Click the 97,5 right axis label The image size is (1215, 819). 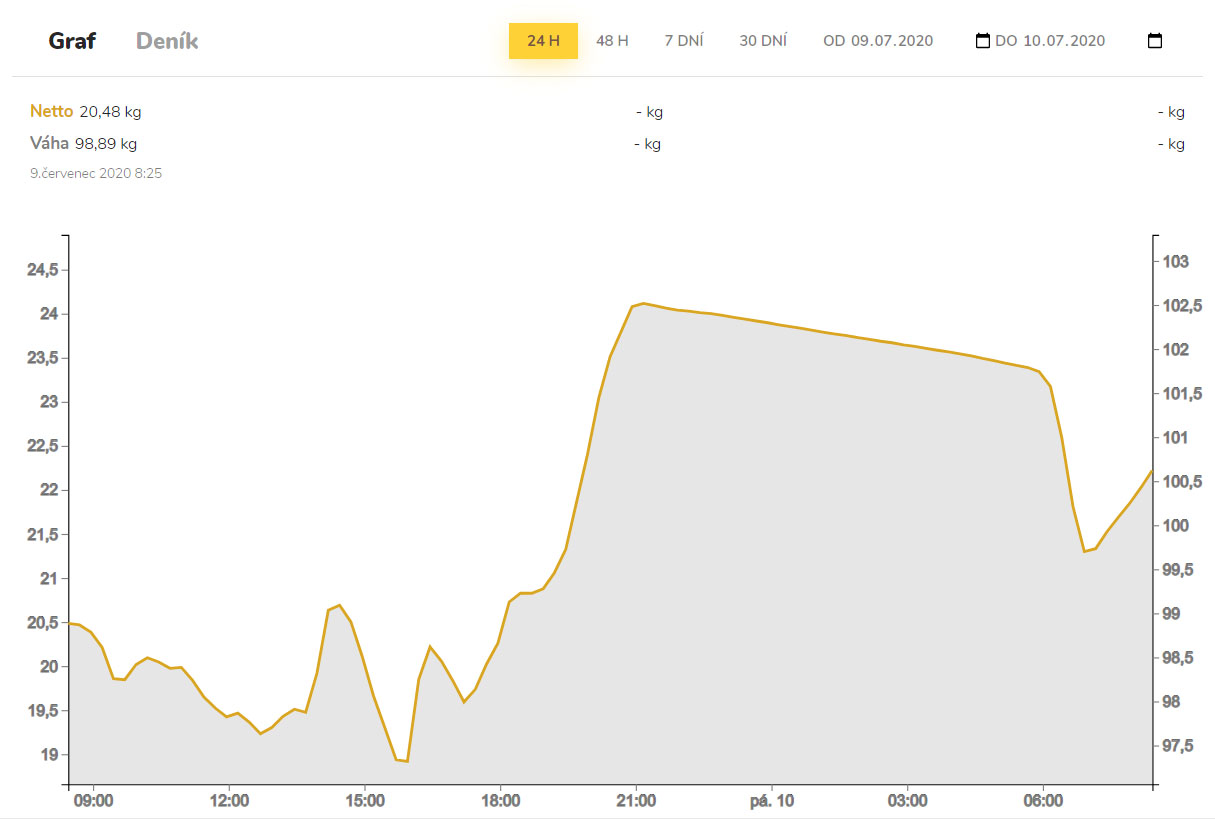click(x=1178, y=746)
